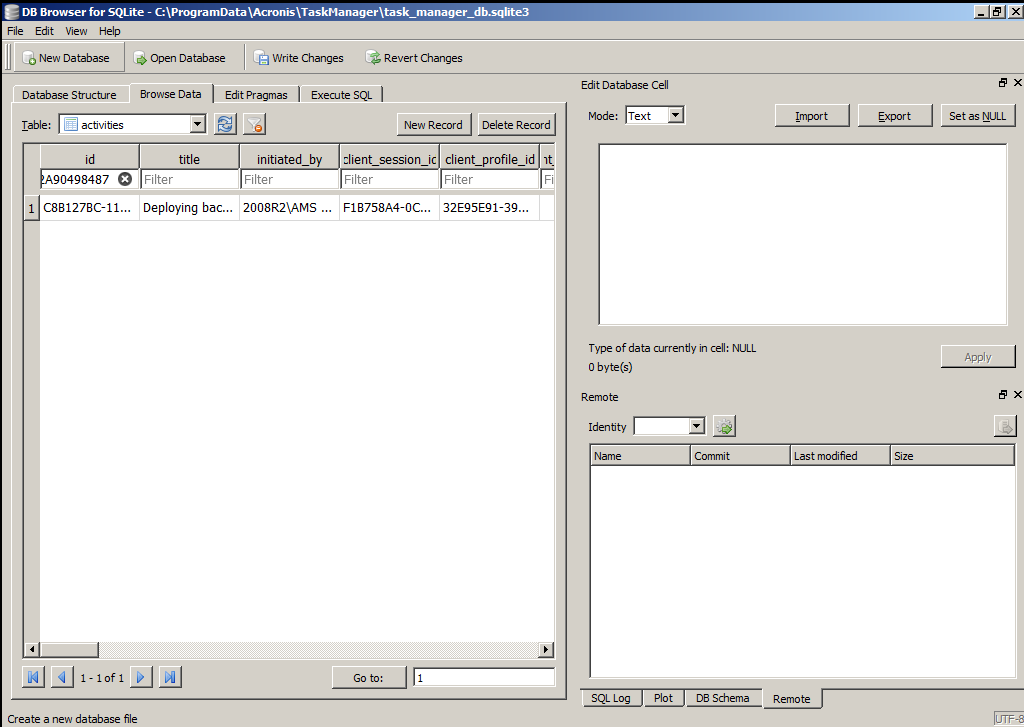Sort by the initiated_by column header
This screenshot has width=1024, height=727.
tap(289, 159)
